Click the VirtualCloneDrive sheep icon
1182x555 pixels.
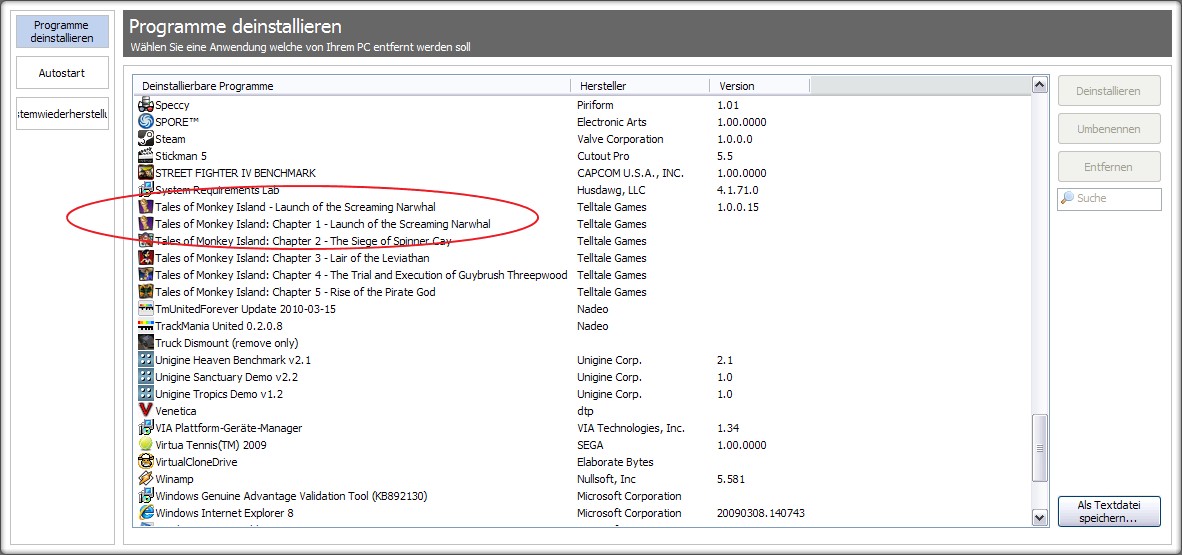point(146,461)
